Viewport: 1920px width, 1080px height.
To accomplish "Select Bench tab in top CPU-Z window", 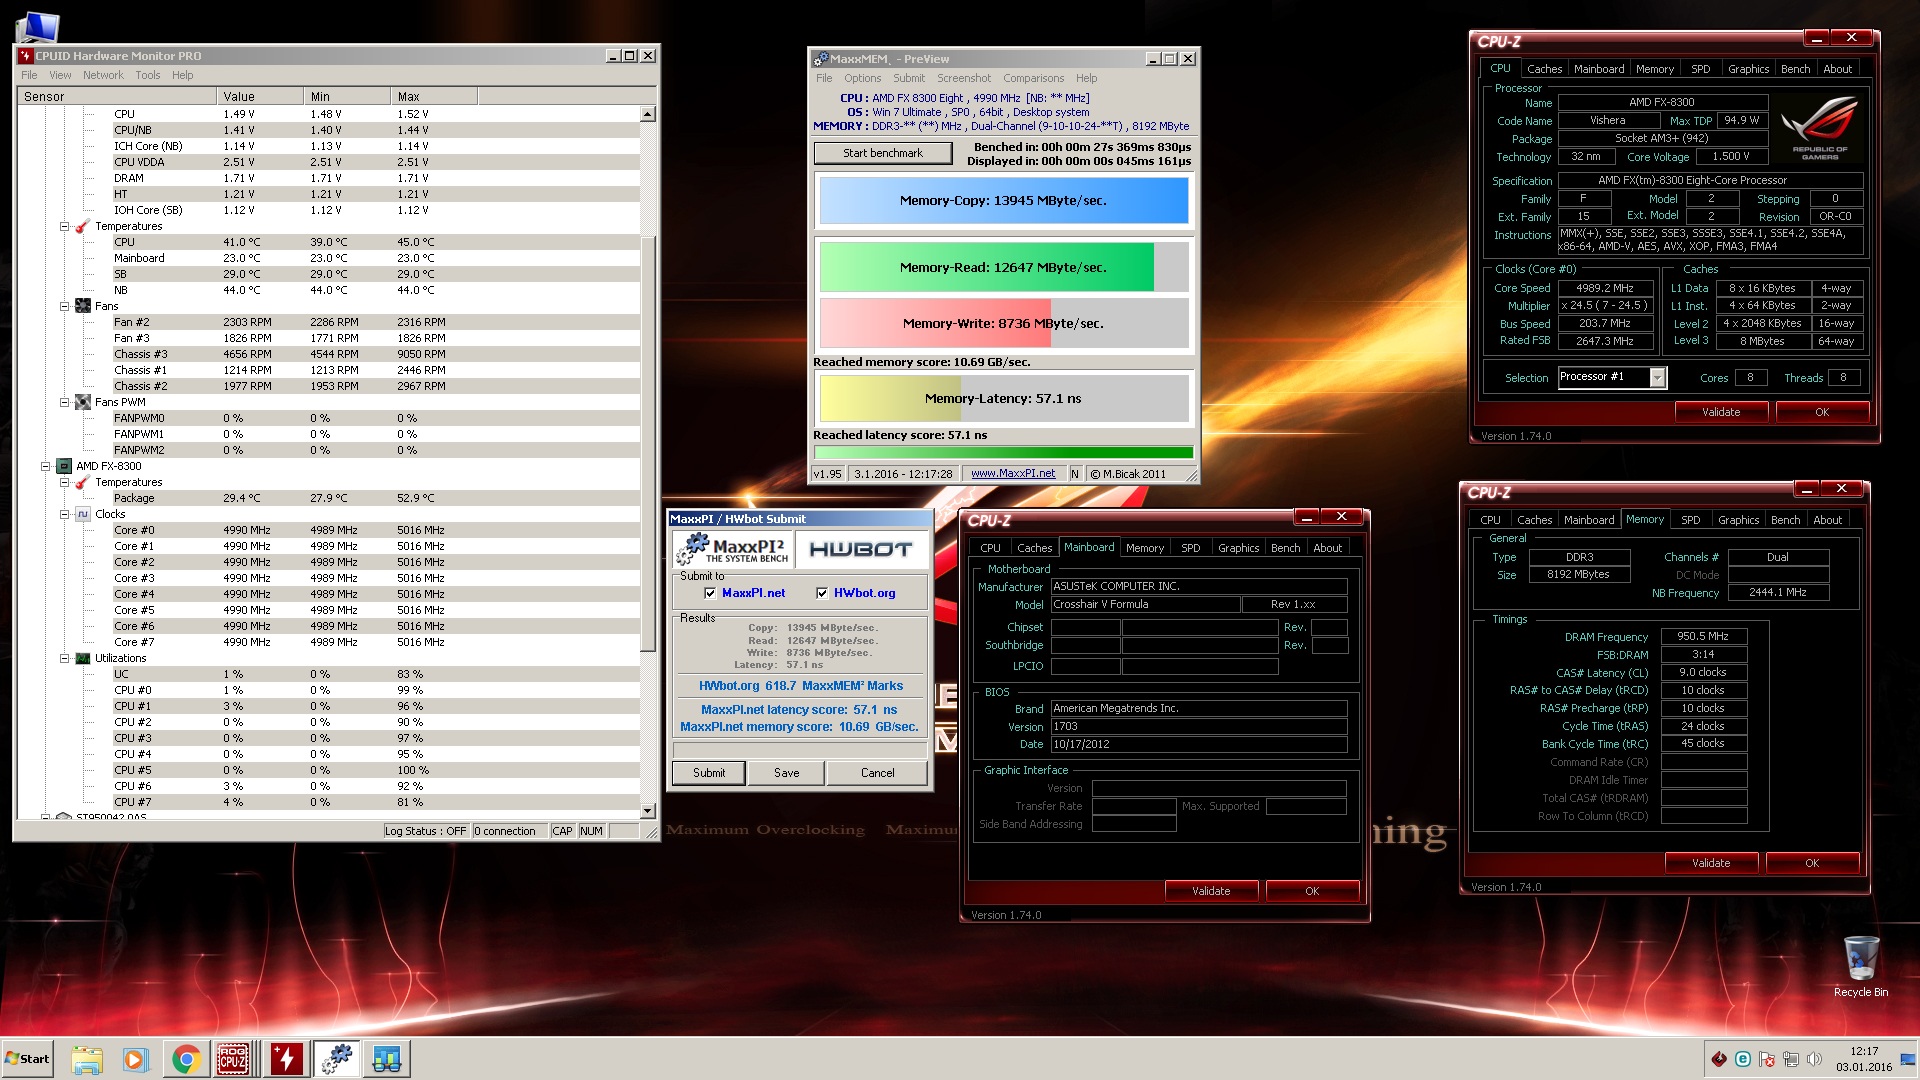I will point(1795,69).
